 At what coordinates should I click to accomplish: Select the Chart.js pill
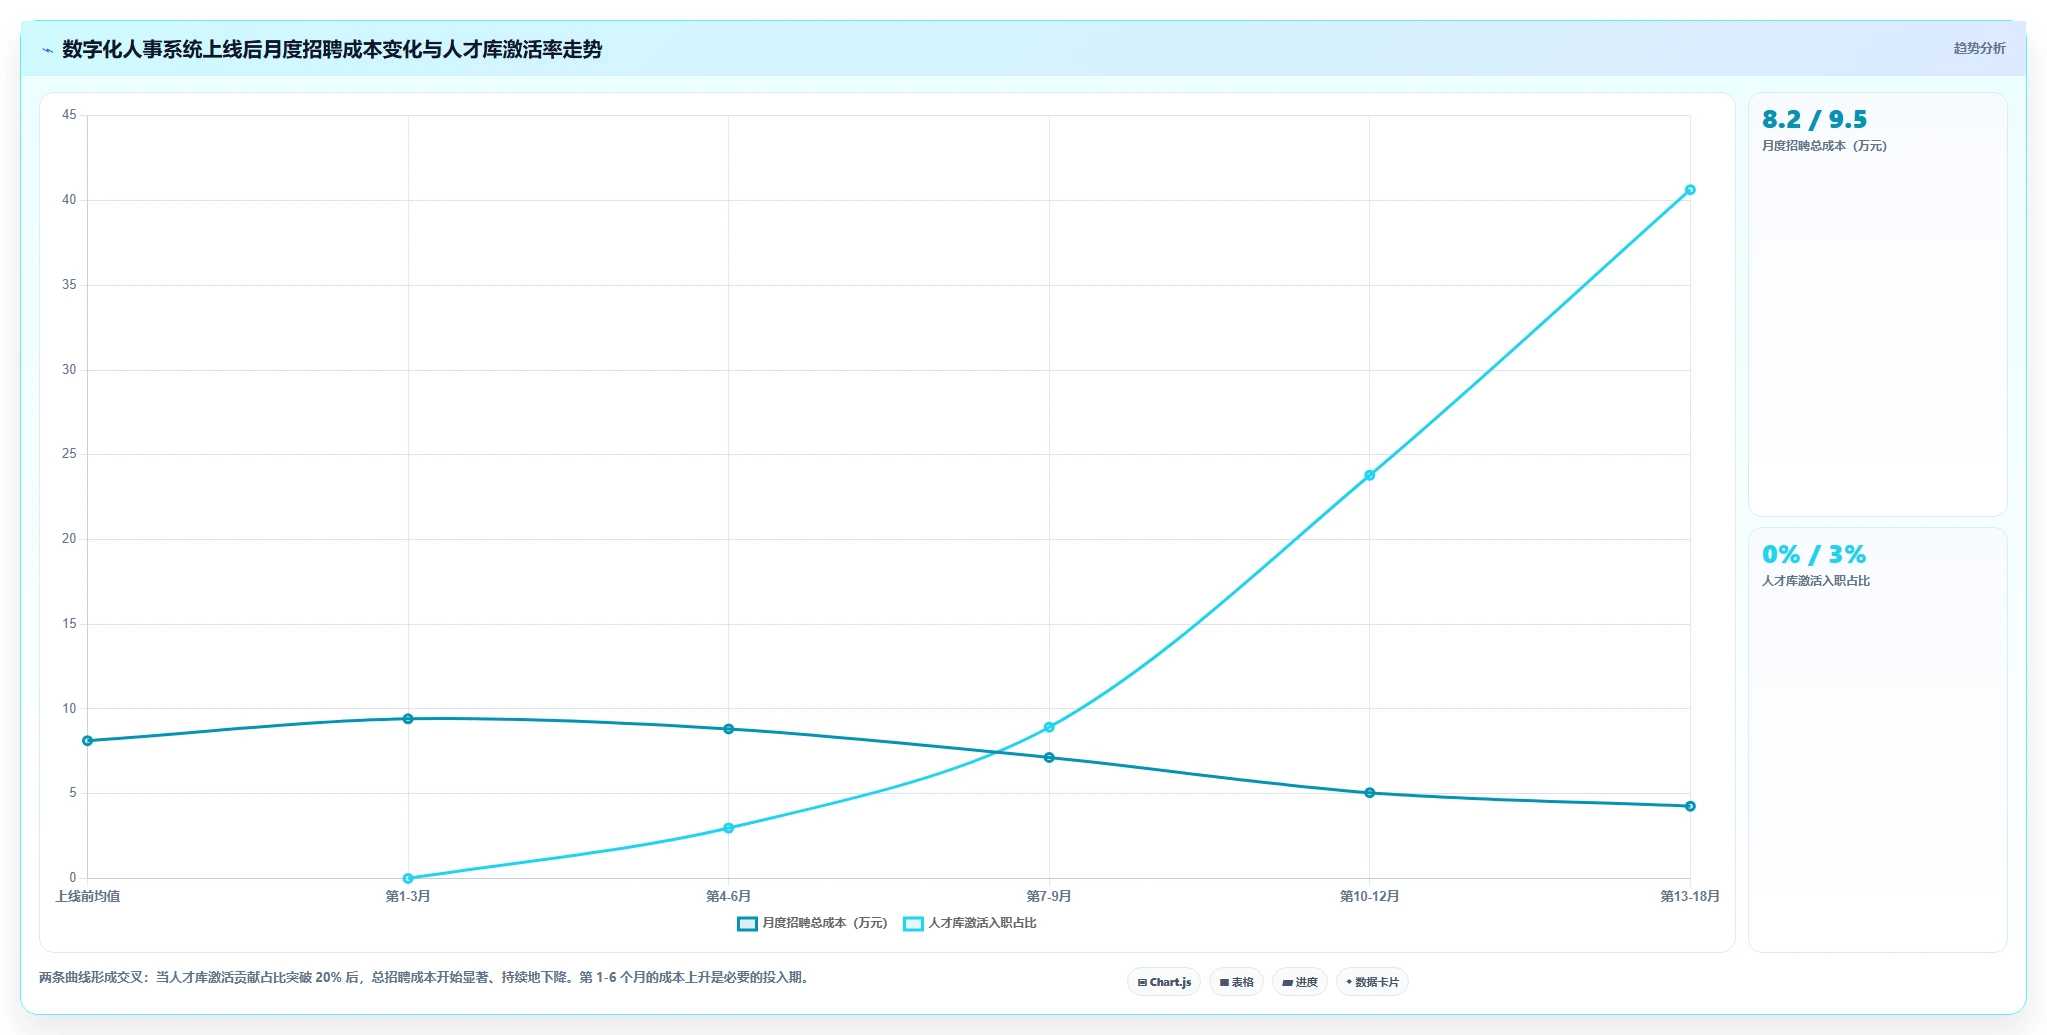pos(1164,982)
